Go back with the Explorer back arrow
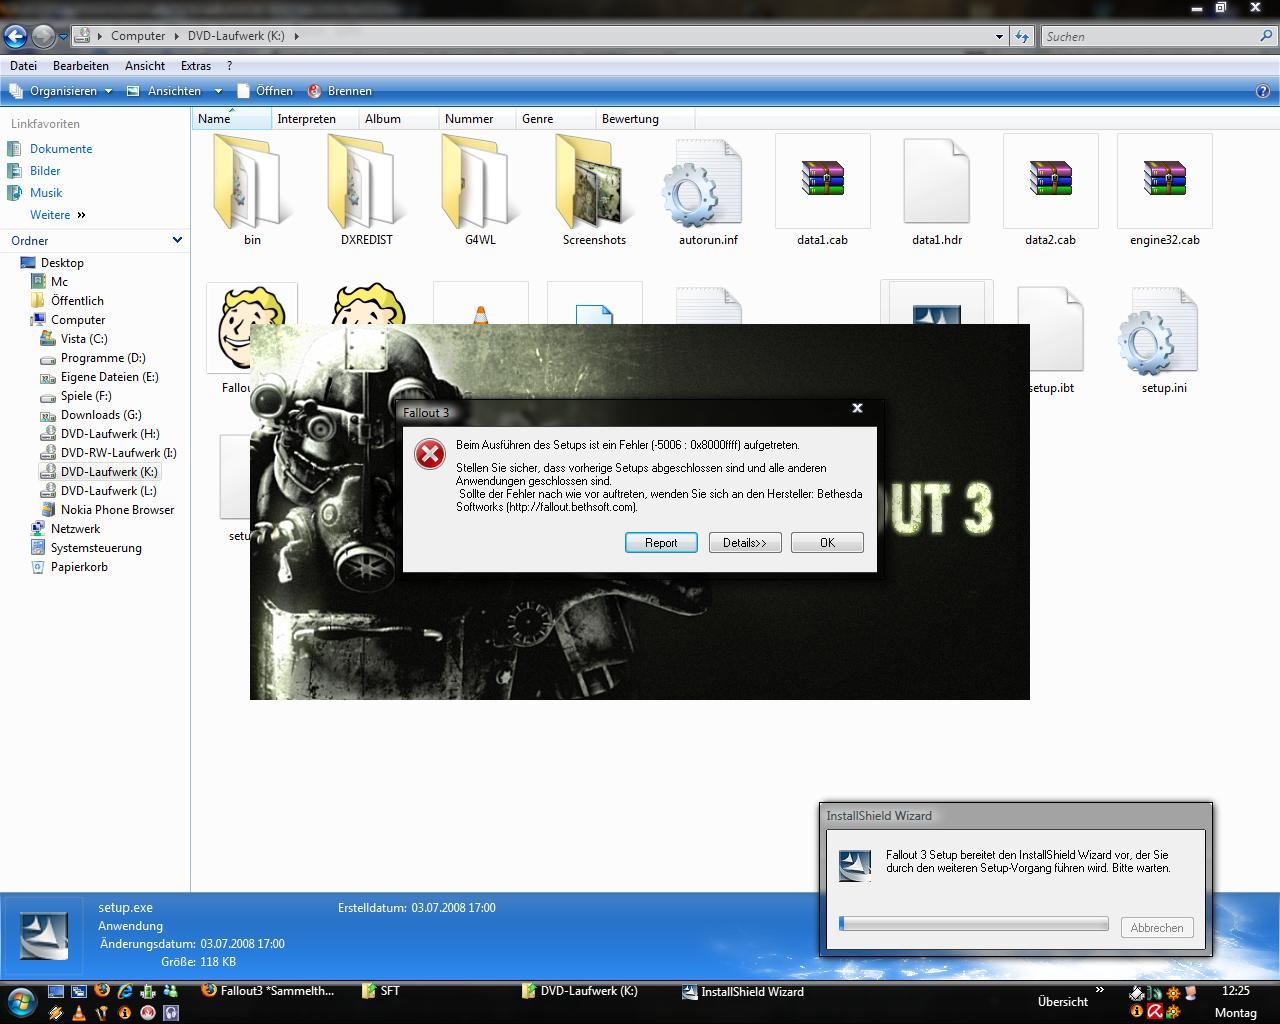Viewport: 1280px width, 1024px height. click(15, 36)
